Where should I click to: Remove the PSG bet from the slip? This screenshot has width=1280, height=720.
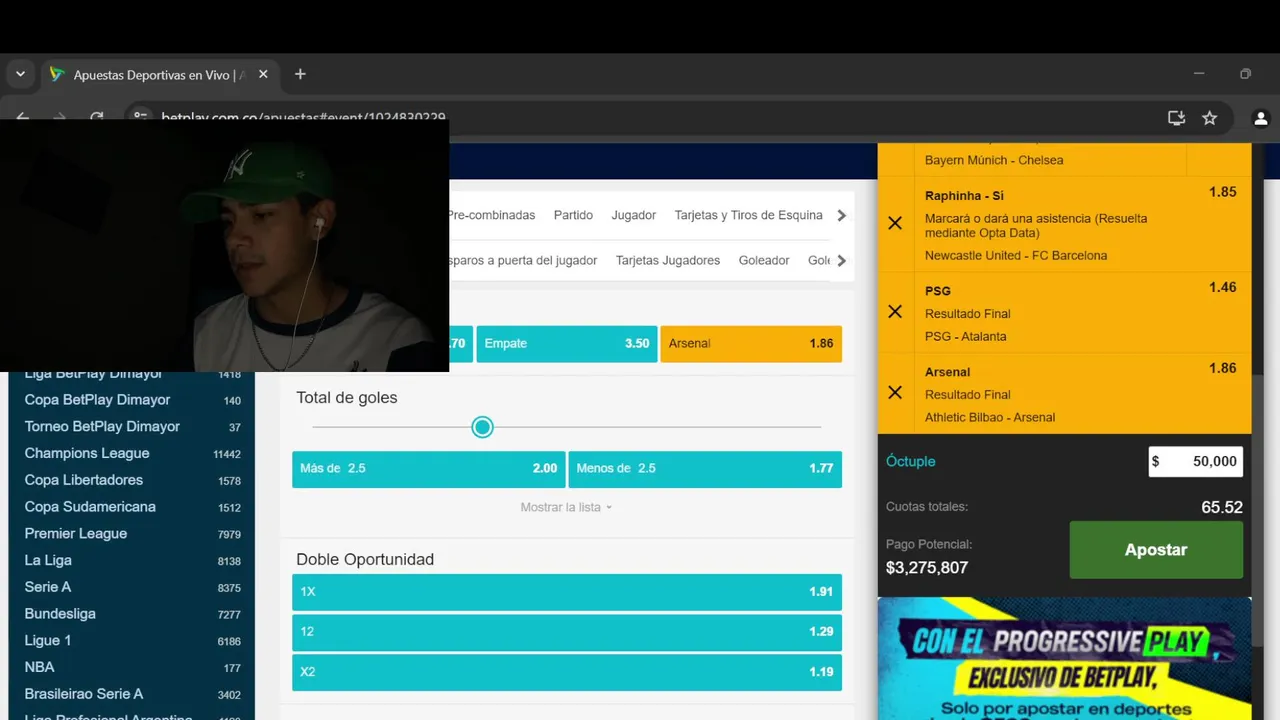coord(895,312)
